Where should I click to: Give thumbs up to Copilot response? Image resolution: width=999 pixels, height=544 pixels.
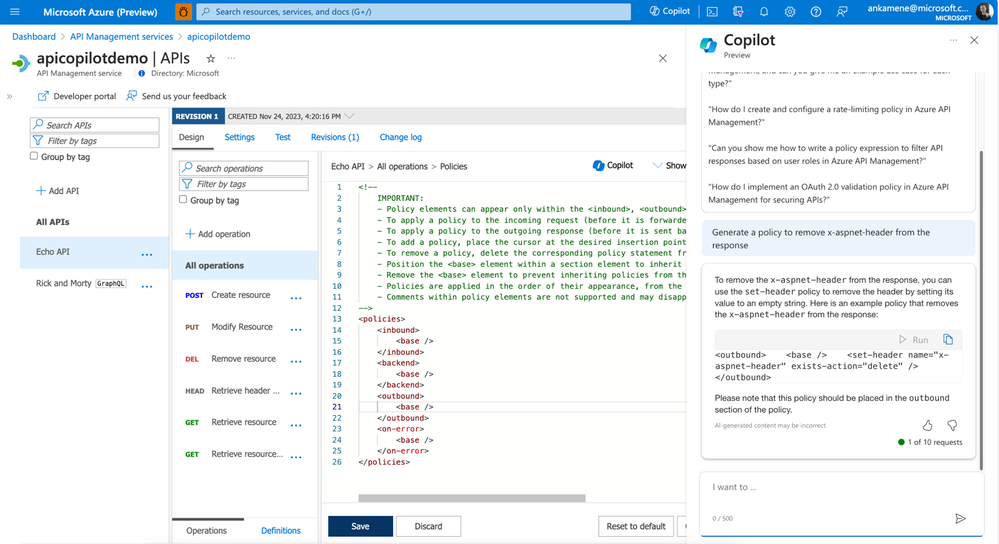pyautogui.click(x=928, y=426)
